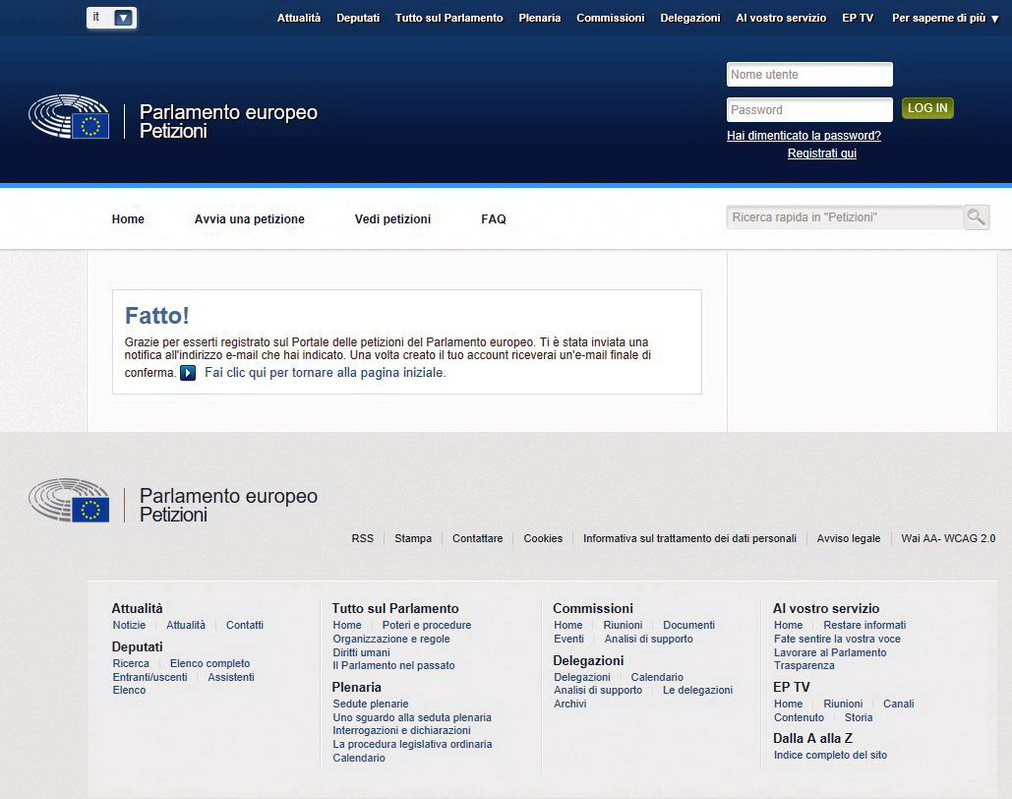This screenshot has width=1012, height=799.
Task: Open 'Tutto sul Parlamento' top menu
Action: [x=449, y=18]
